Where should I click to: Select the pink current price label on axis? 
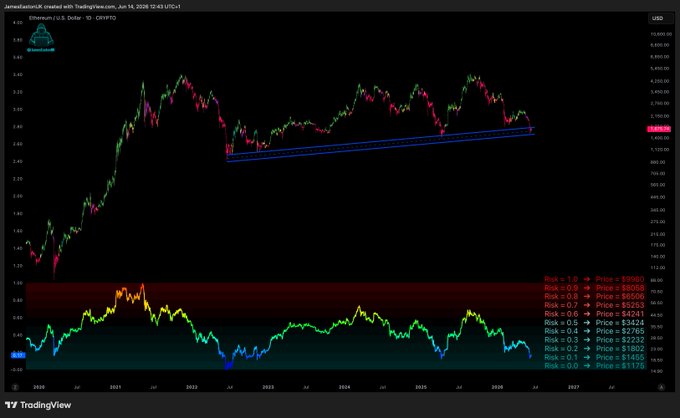click(659, 129)
